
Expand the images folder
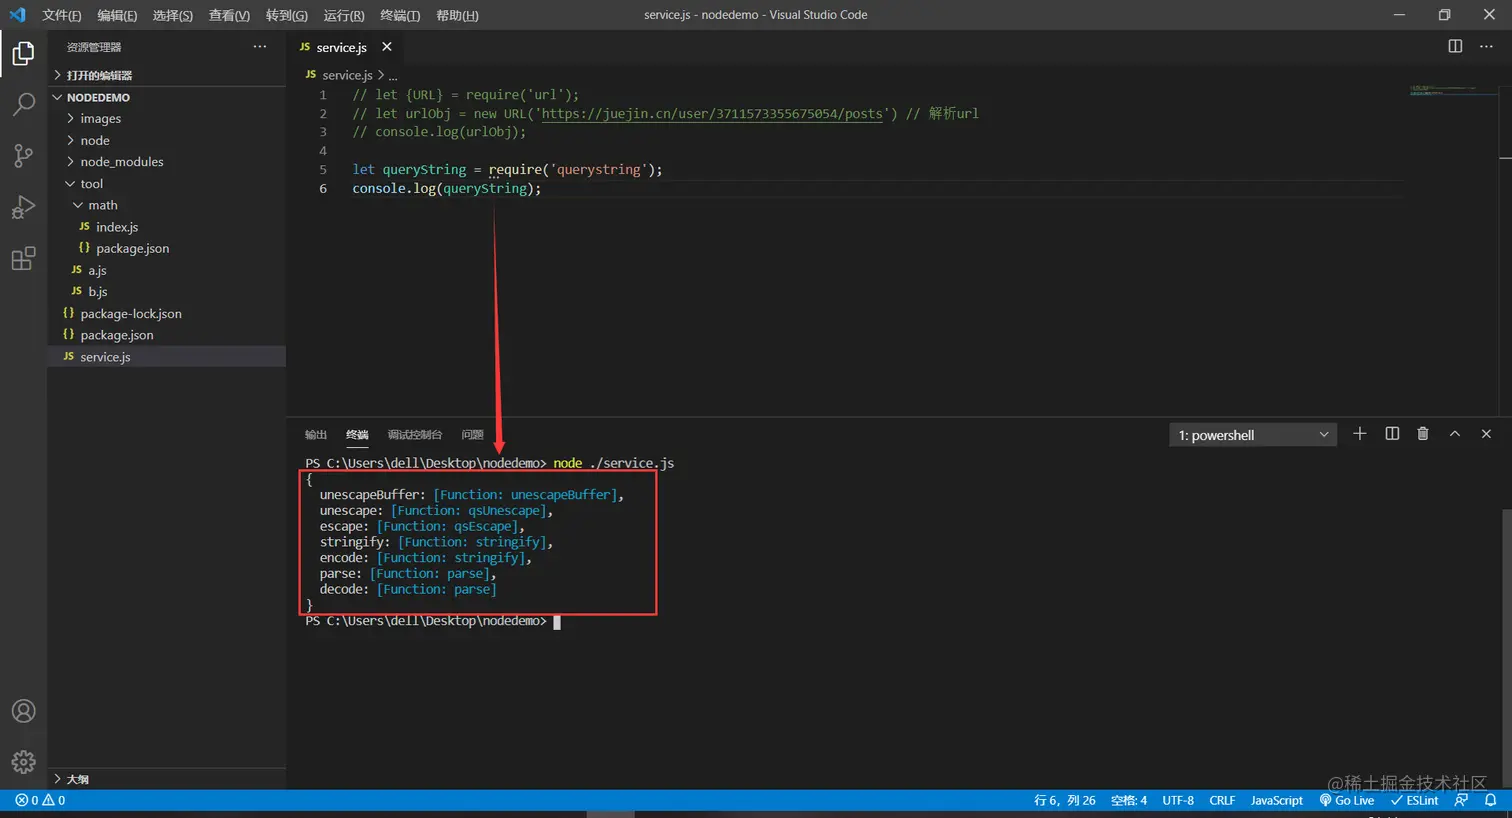coord(166,119)
